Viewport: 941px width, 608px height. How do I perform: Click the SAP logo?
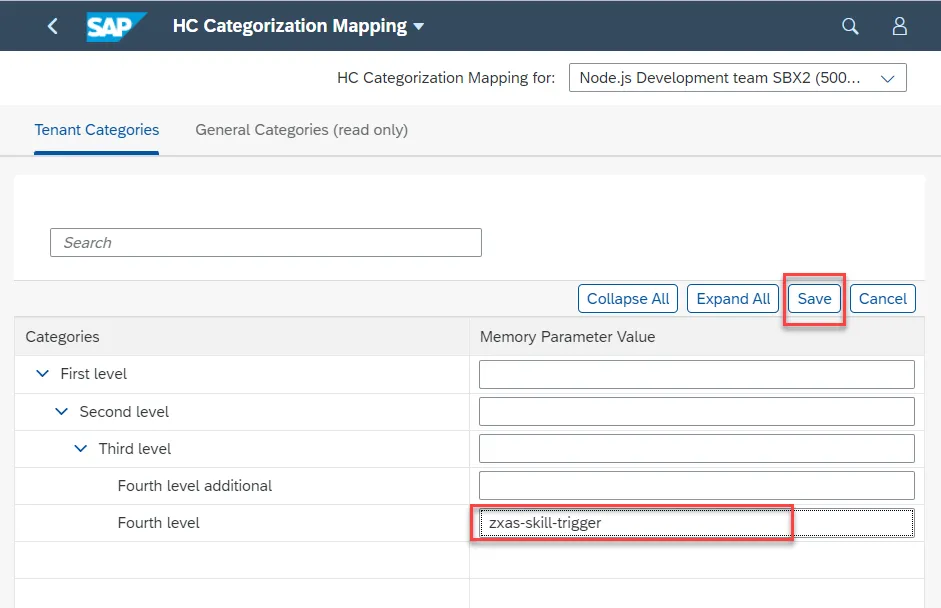tap(115, 26)
